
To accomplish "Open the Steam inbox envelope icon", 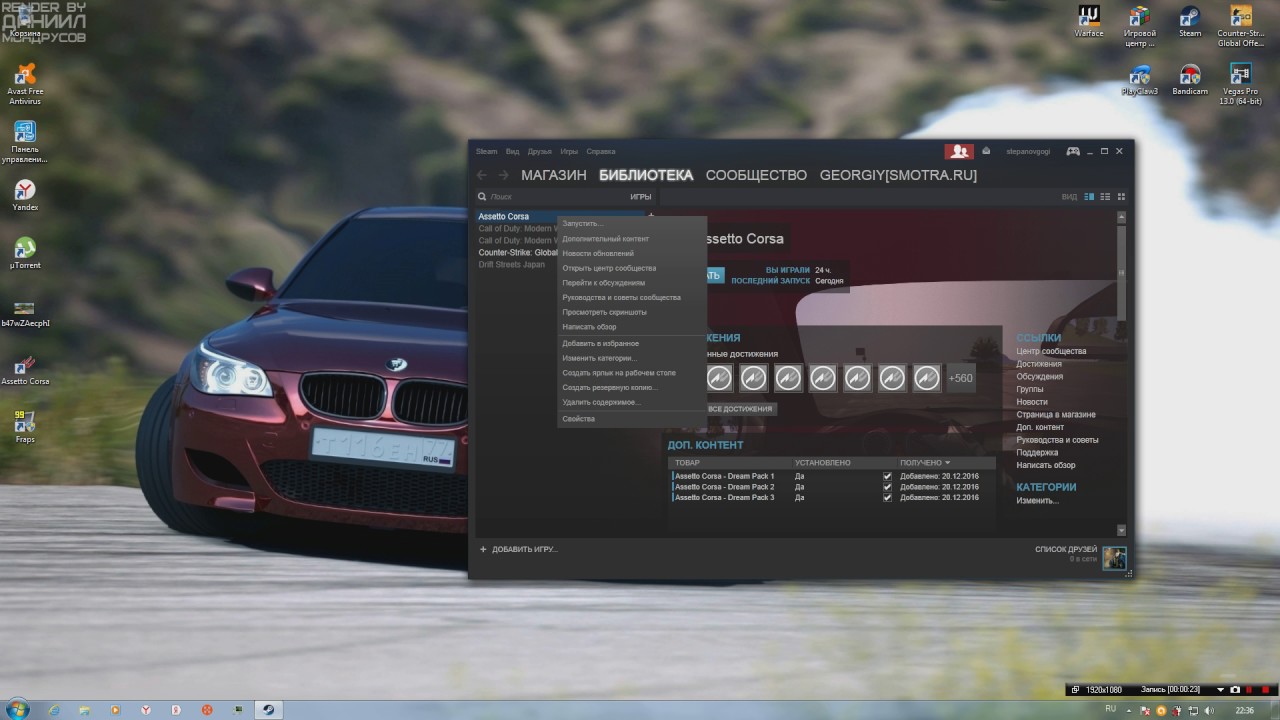I will (x=986, y=151).
